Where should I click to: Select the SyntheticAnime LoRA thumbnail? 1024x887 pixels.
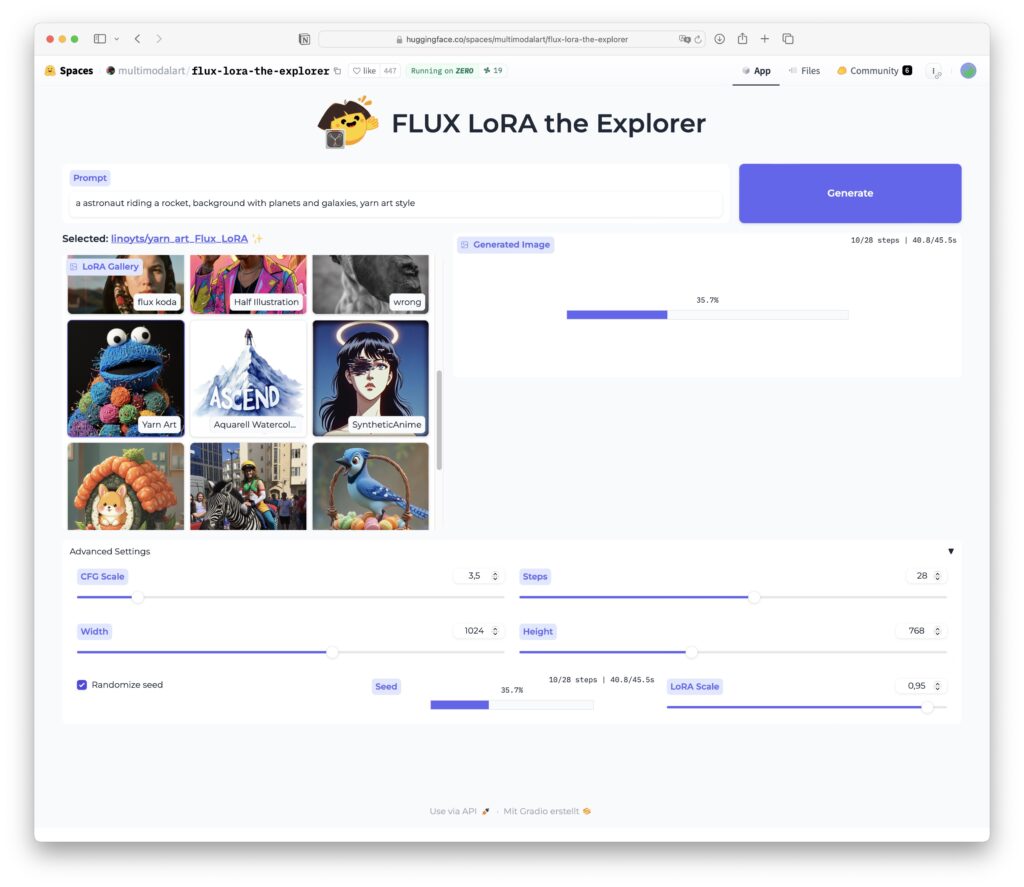pyautogui.click(x=371, y=378)
